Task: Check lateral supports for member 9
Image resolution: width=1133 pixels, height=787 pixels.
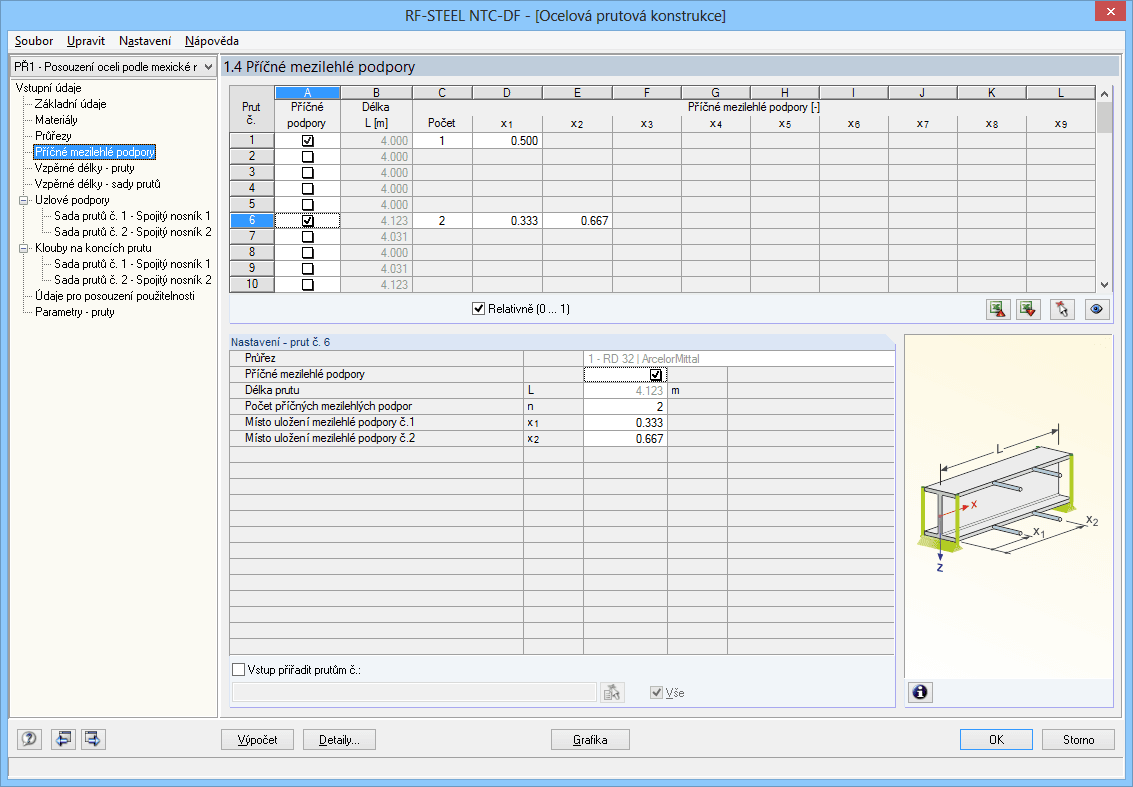Action: [x=308, y=268]
